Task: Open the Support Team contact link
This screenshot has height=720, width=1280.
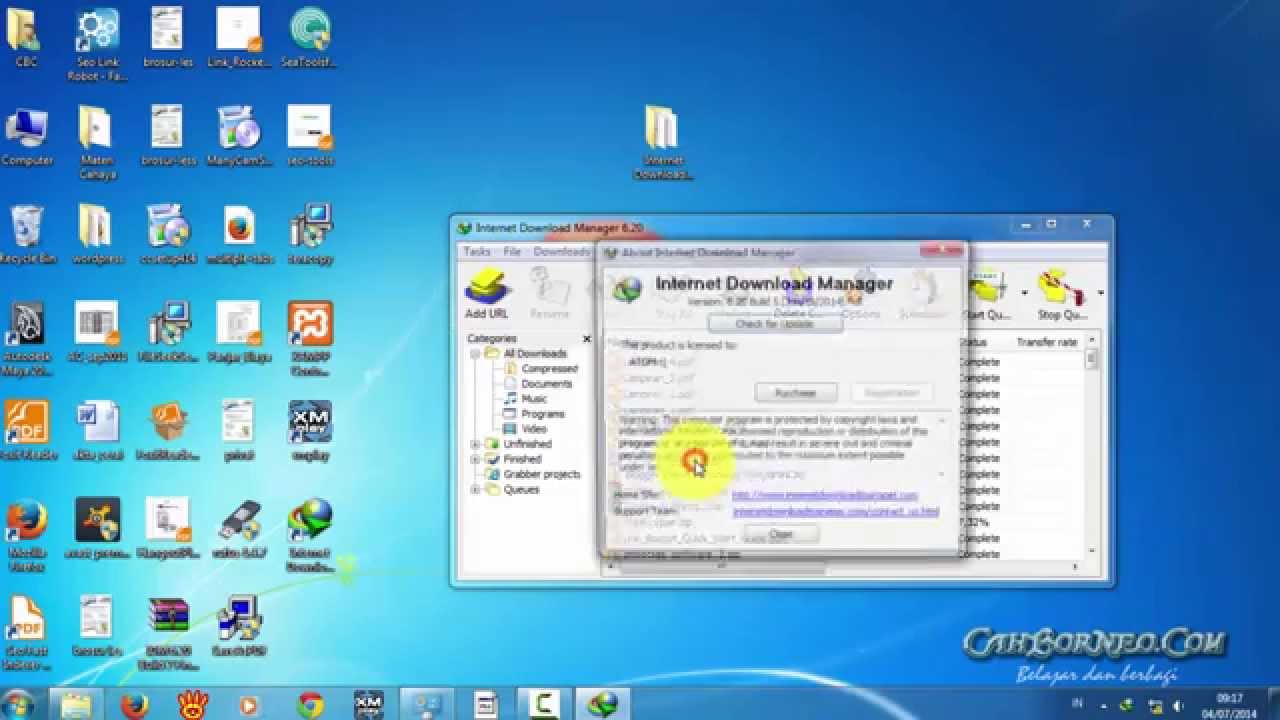Action: pos(836,511)
